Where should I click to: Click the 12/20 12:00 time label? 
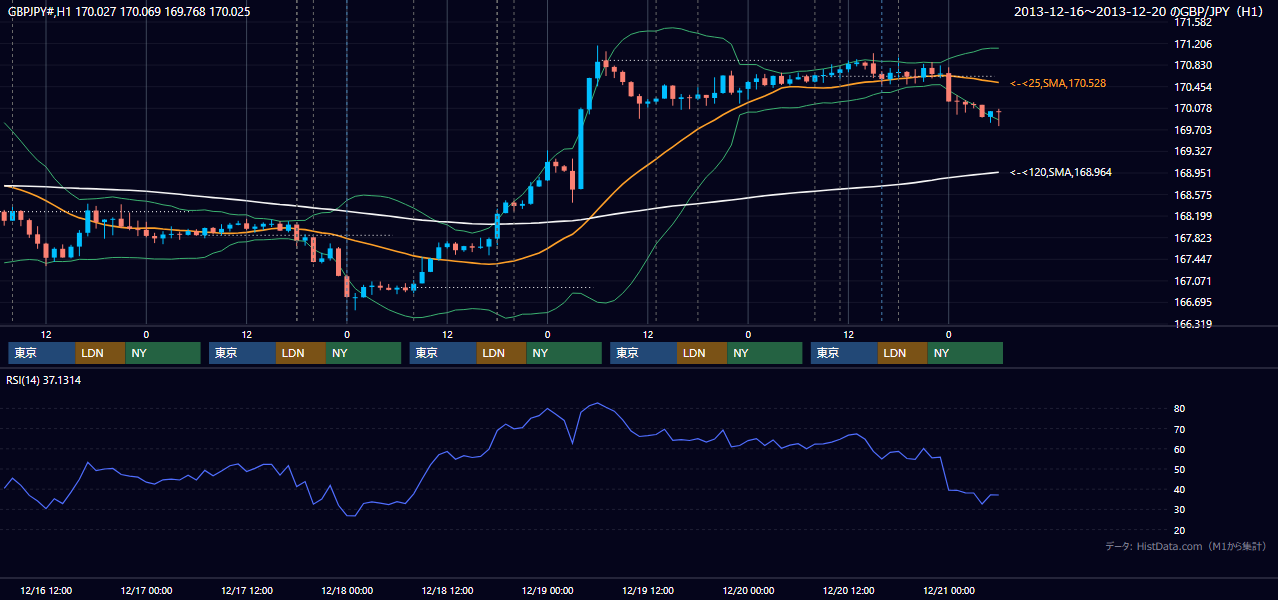click(x=848, y=590)
